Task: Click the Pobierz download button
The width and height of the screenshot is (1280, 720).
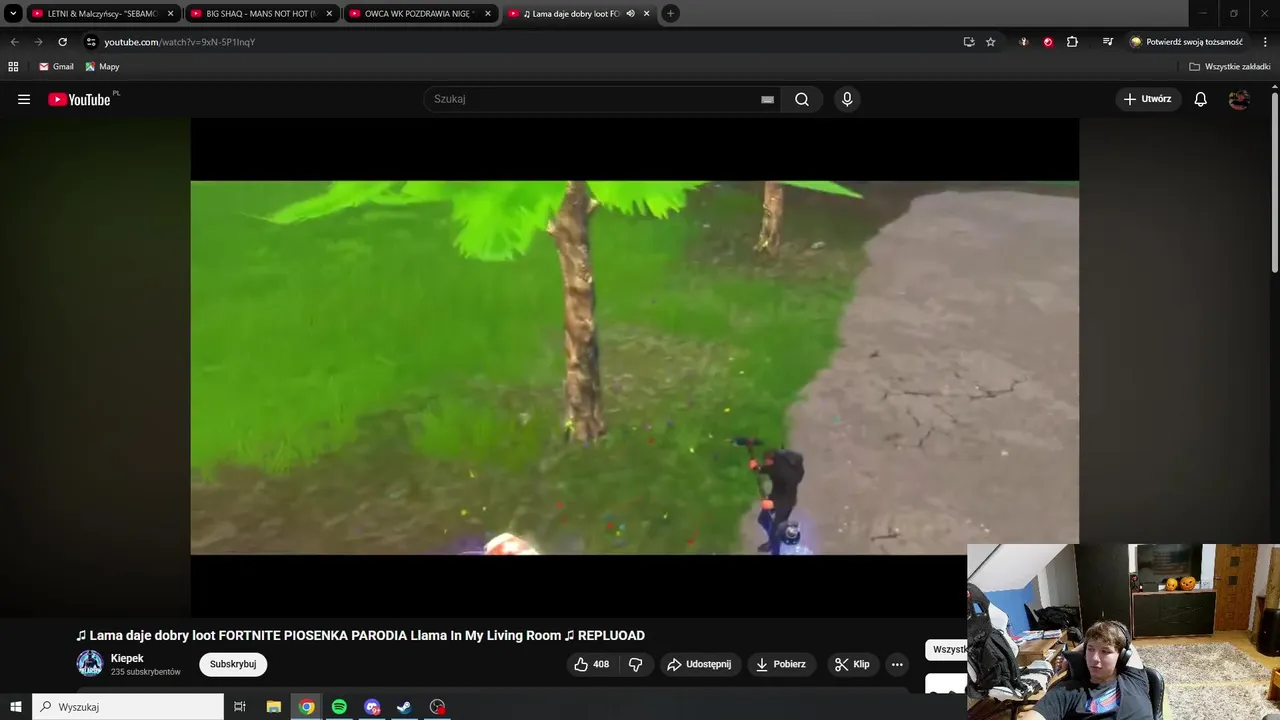Action: click(x=780, y=664)
